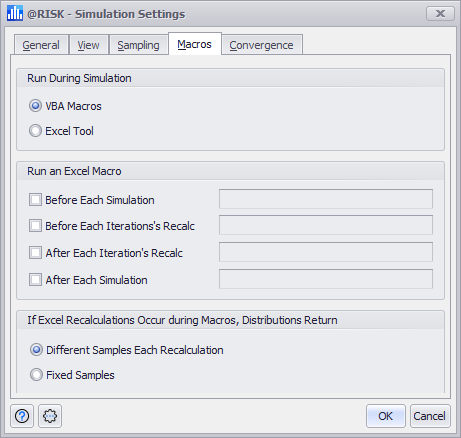Screen dimensions: 461x438
Task: Switch to the Convergence tab
Action: click(x=262, y=45)
